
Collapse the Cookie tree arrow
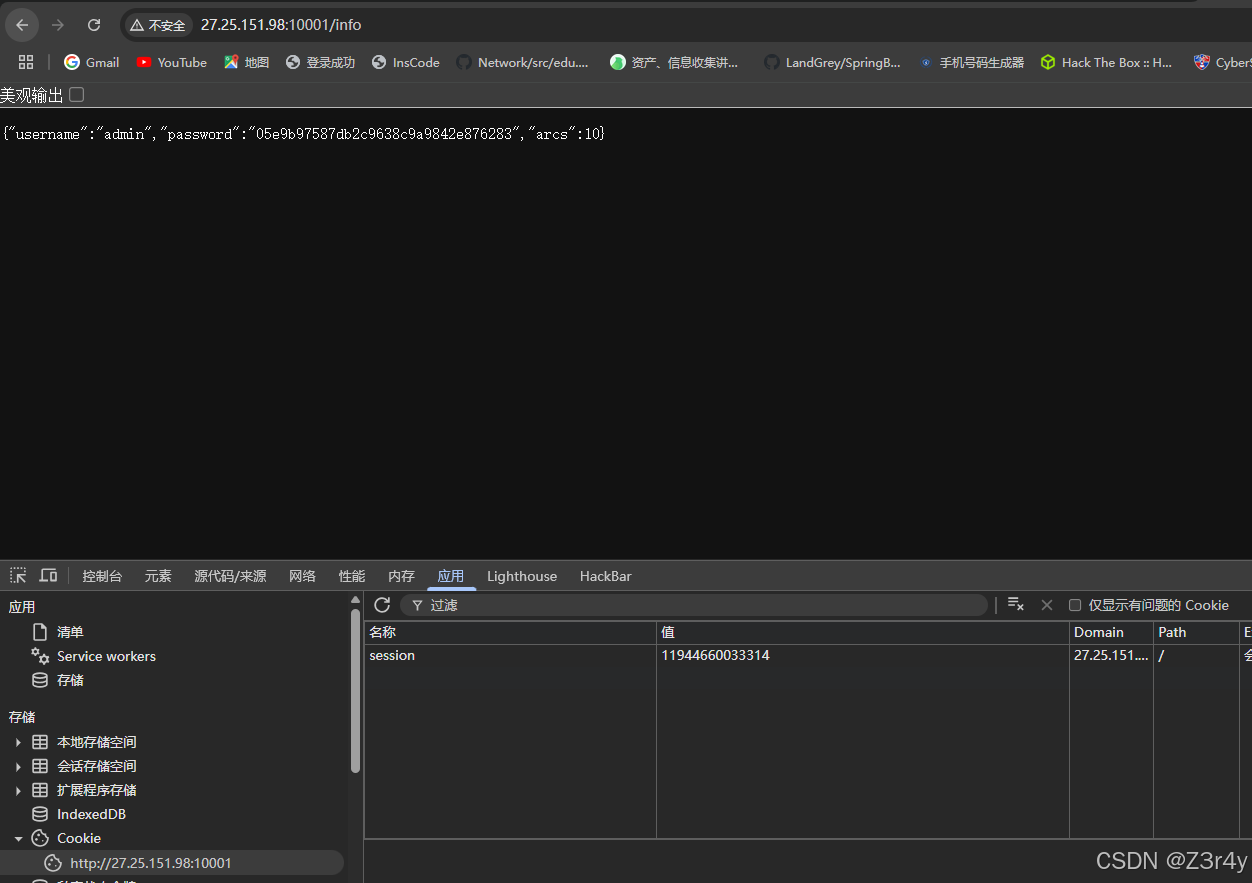coord(18,838)
